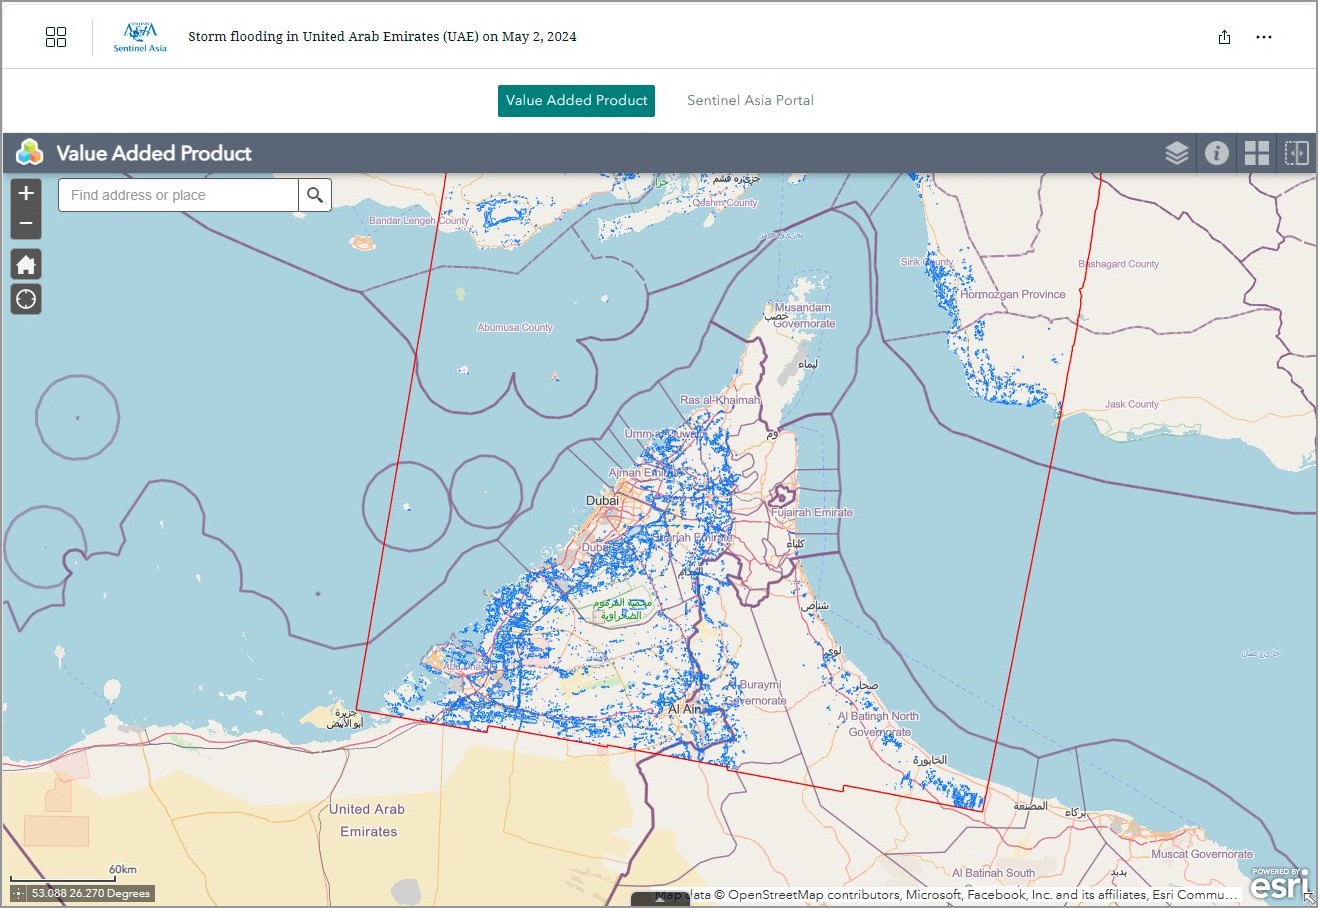Click the Dubai label on map

602,500
